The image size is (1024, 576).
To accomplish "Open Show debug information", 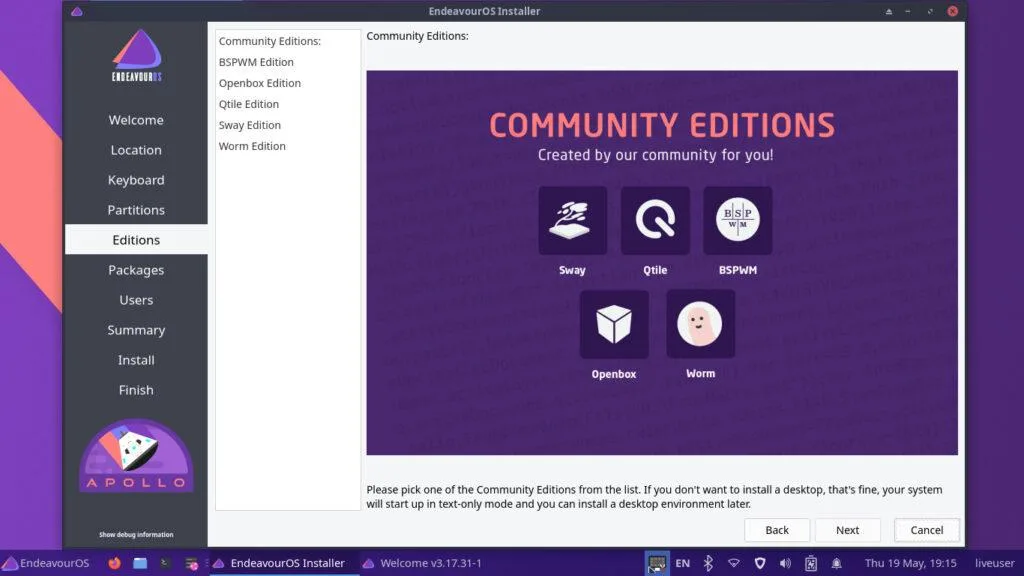I will tap(135, 534).
